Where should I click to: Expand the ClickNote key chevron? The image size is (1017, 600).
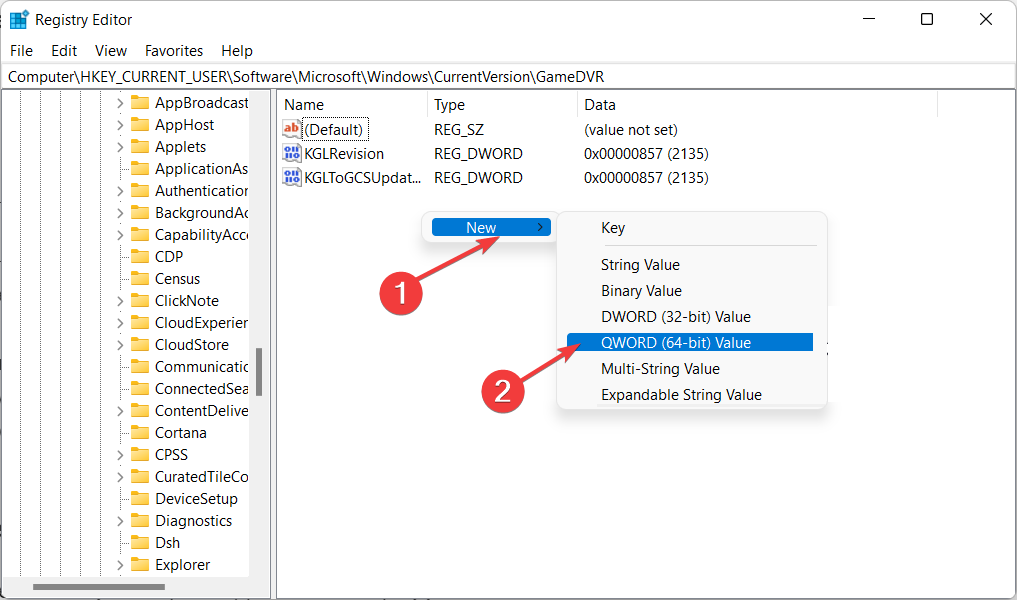tap(120, 302)
